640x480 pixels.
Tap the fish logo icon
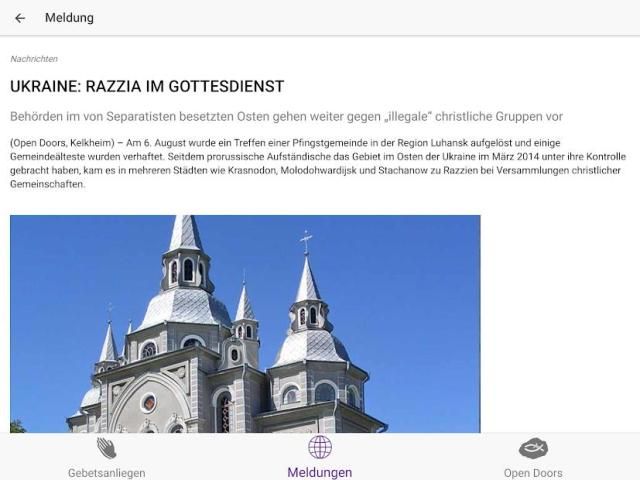point(533,448)
